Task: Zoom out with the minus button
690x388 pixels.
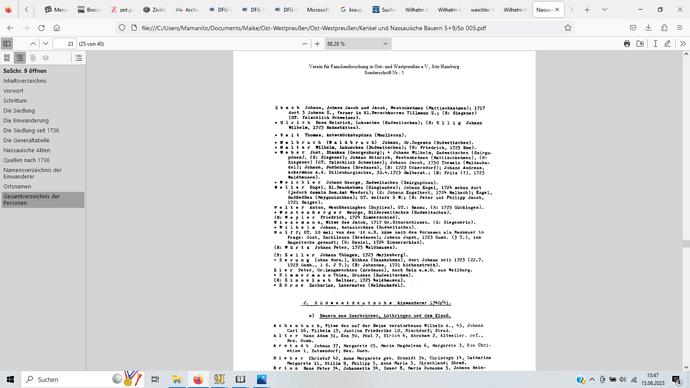Action: pyautogui.click(x=305, y=44)
